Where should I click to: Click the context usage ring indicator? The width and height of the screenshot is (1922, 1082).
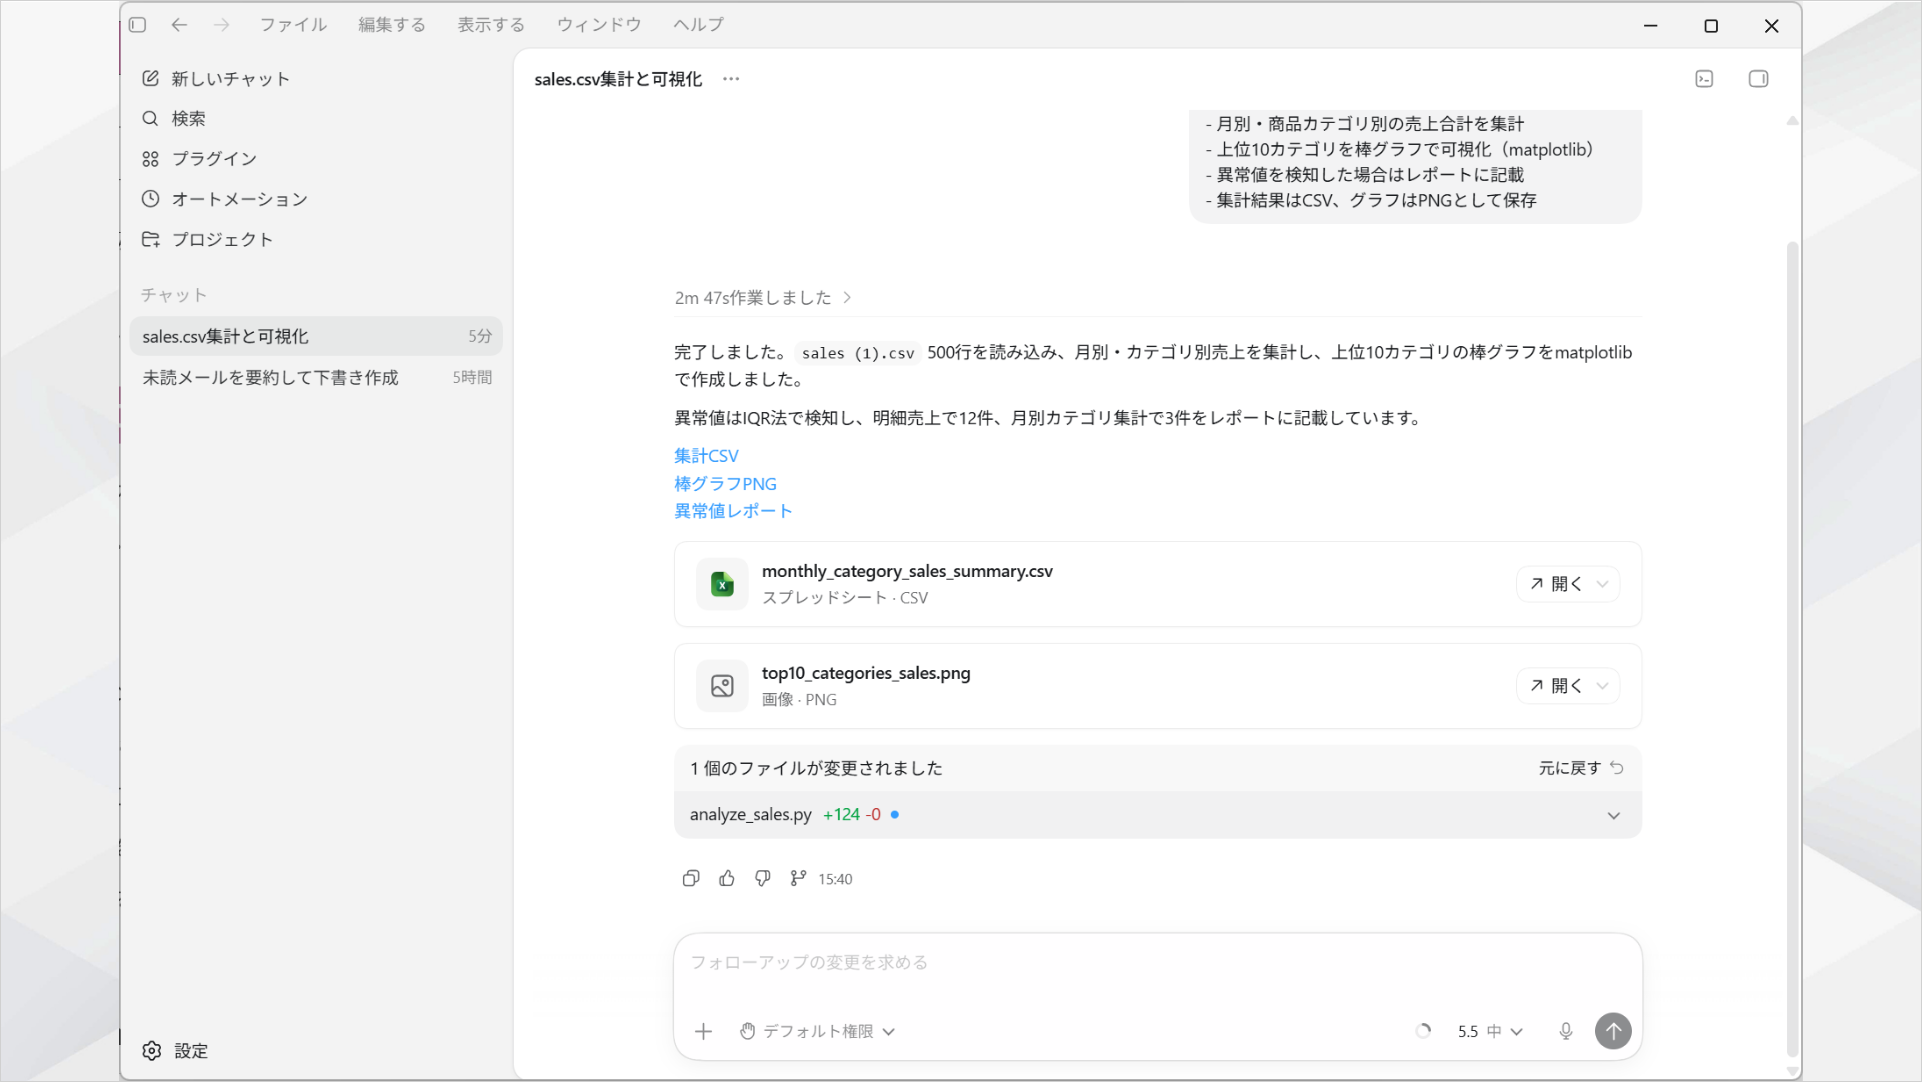click(1423, 1032)
